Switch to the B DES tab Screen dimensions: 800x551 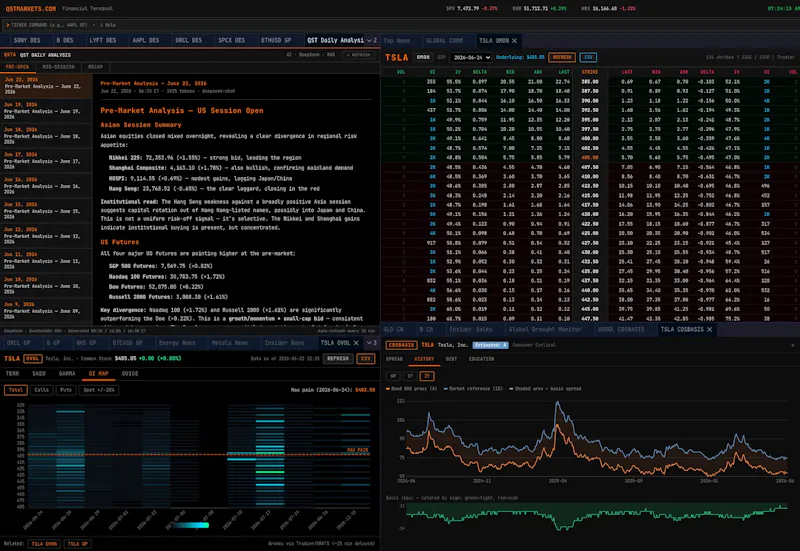click(65, 40)
